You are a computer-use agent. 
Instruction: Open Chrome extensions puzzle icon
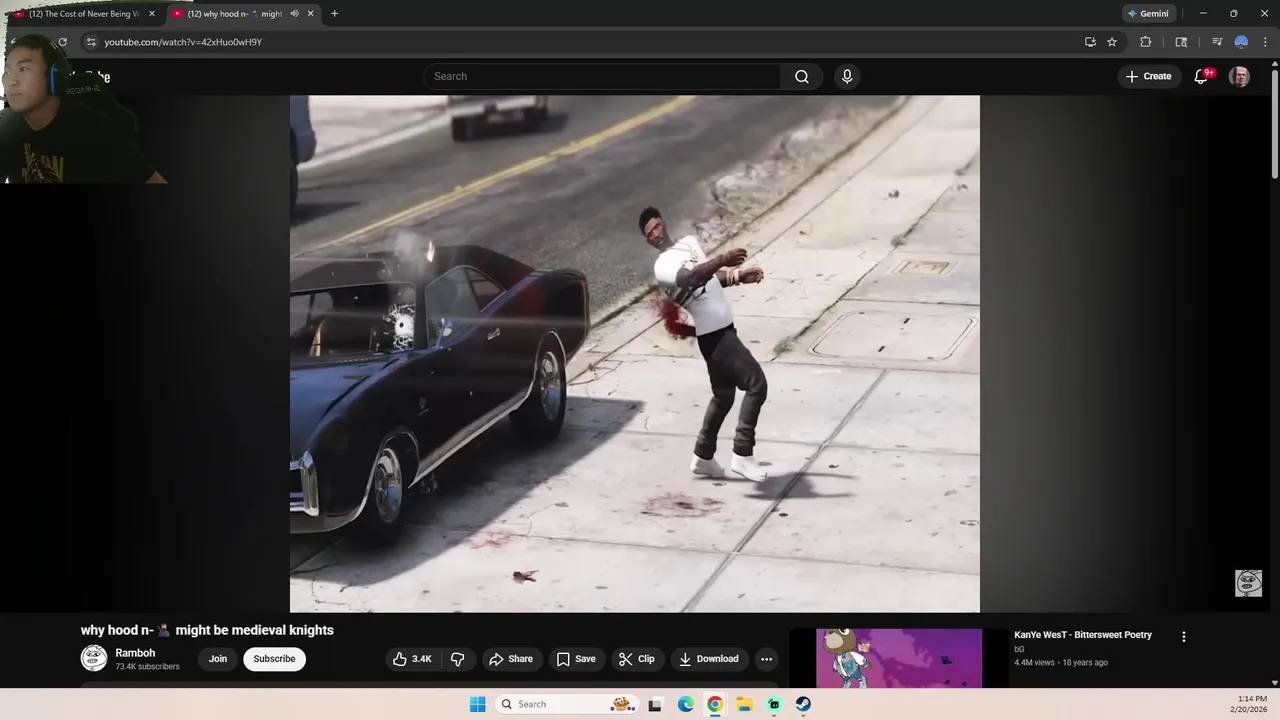click(x=1146, y=42)
